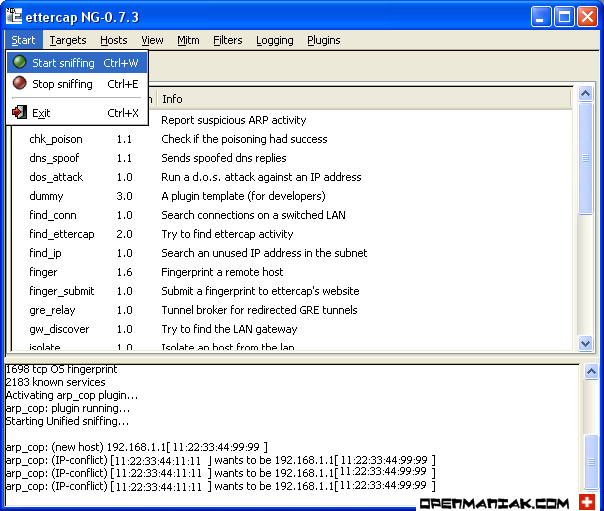
Task: Click the Info column header
Action: (364, 99)
